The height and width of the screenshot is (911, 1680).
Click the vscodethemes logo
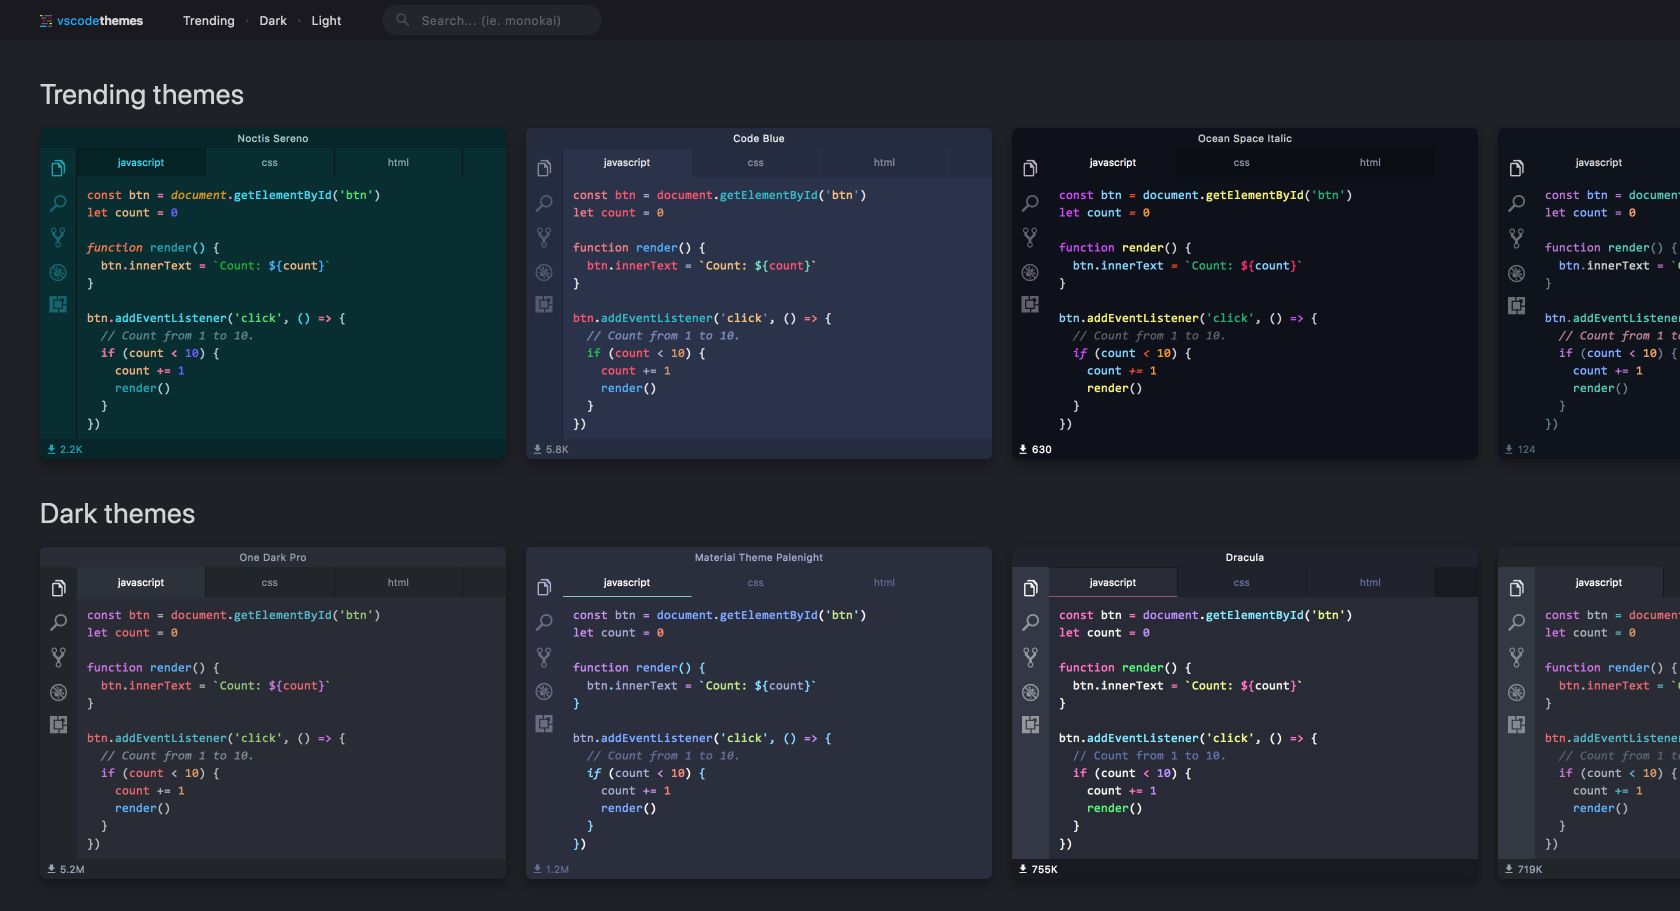(91, 20)
